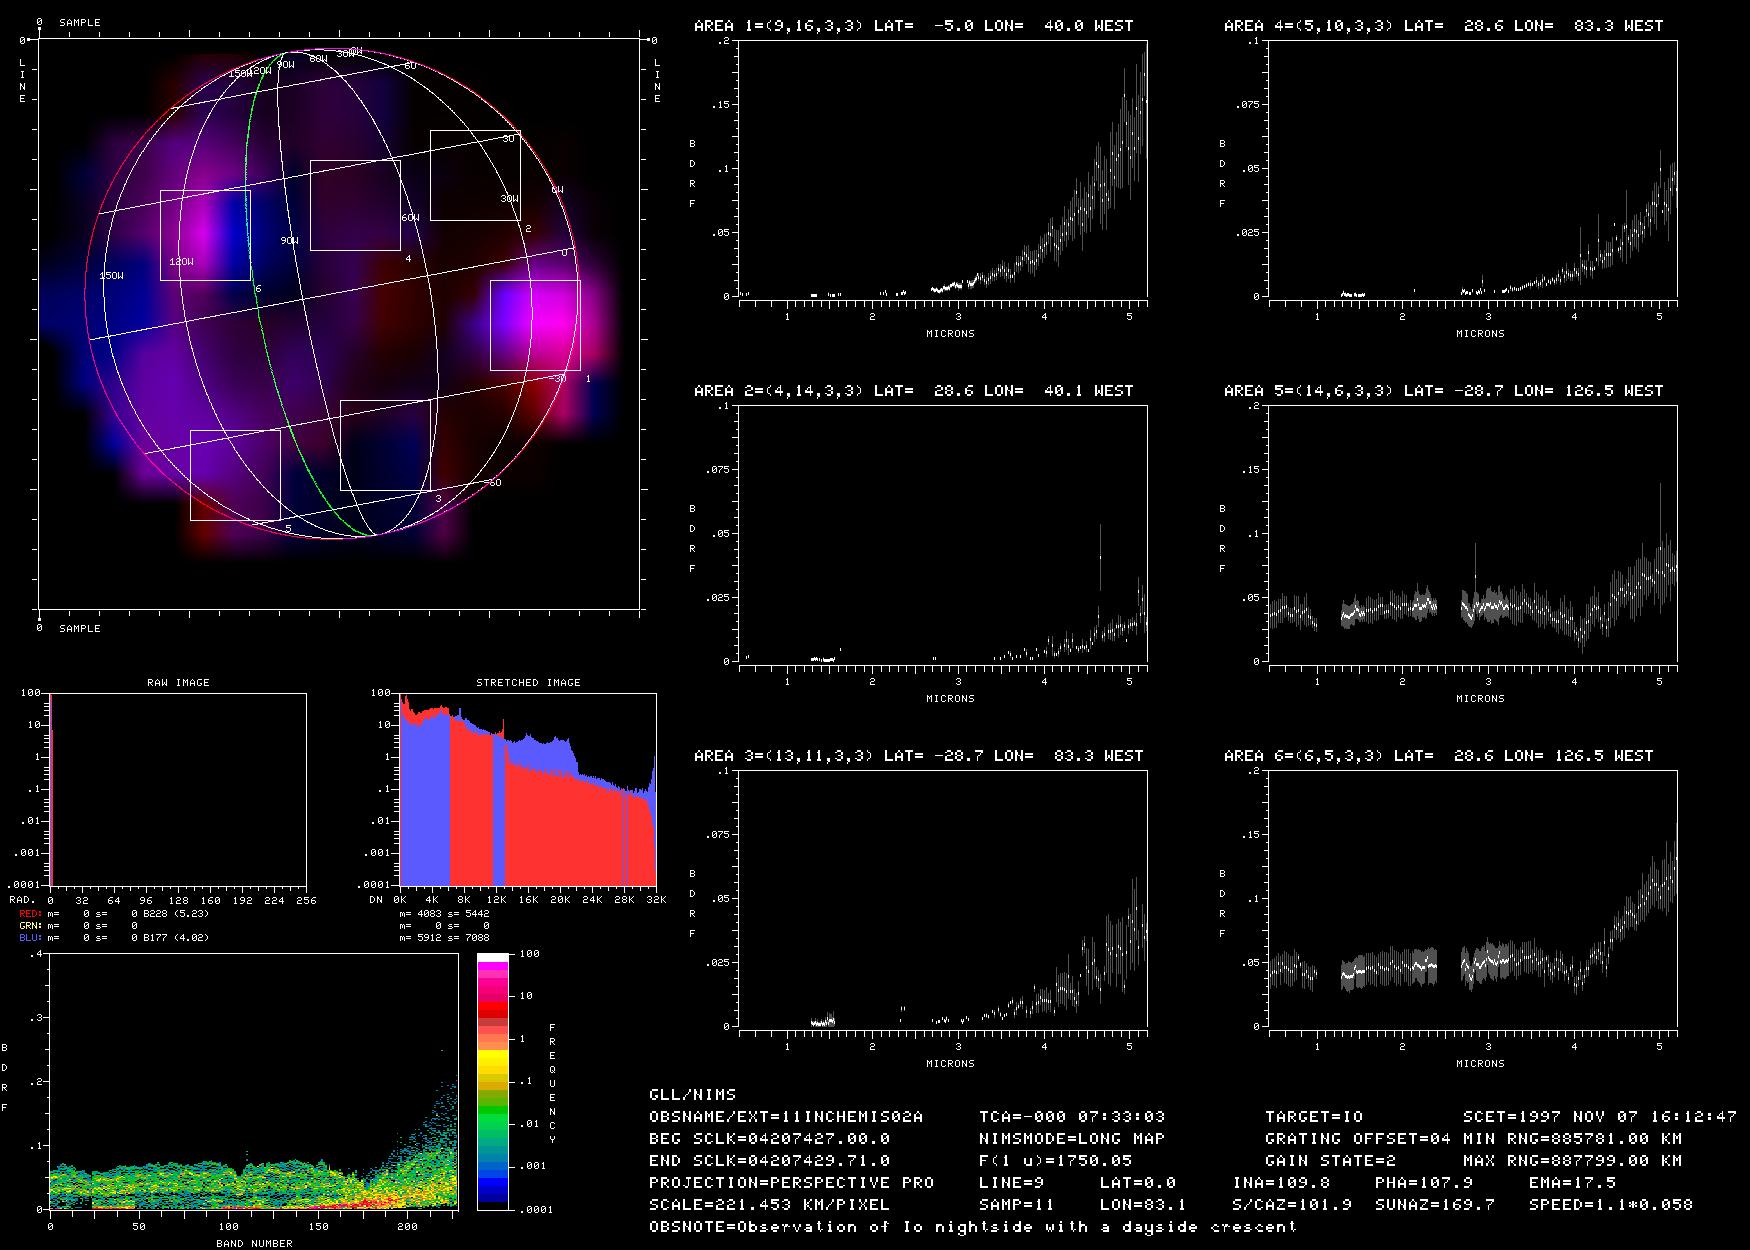
Task: Click the title "AREA 6=(6,5,3,3) LAT= 28.6 LON= 126.5 WEST"
Action: pyautogui.click(x=1439, y=756)
